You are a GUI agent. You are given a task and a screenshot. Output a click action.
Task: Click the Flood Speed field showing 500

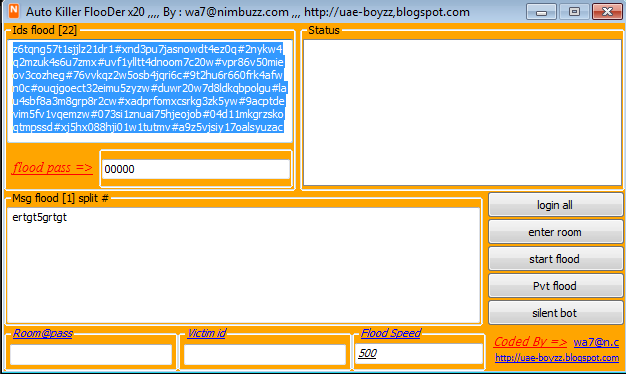(x=419, y=354)
